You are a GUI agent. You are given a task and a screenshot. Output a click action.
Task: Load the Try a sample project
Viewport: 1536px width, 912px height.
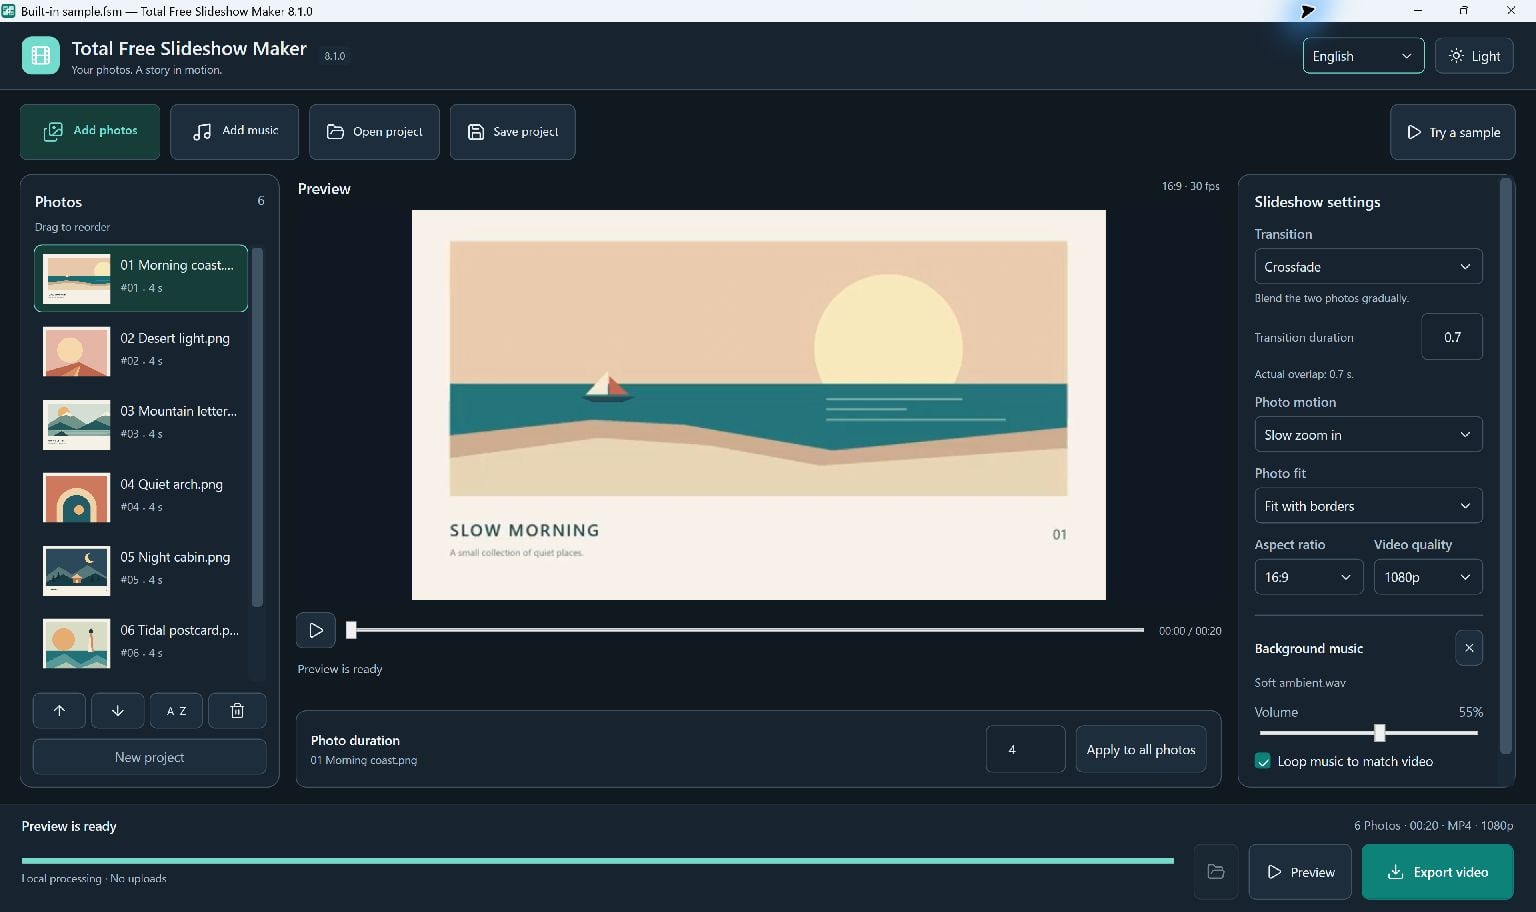(x=1452, y=132)
